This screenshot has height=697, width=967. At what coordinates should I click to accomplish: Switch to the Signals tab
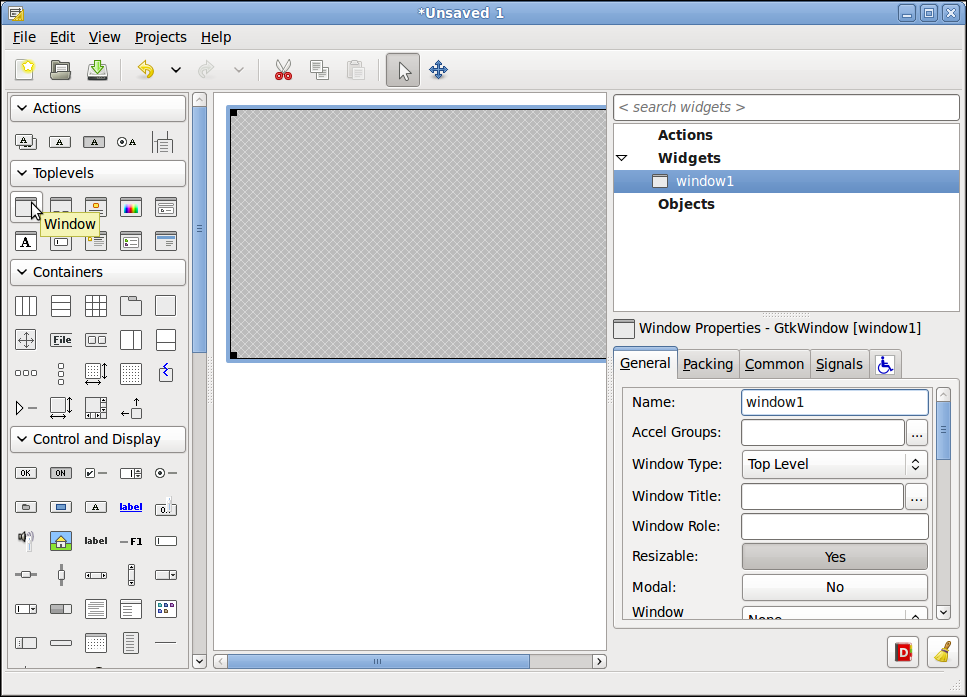pos(839,365)
